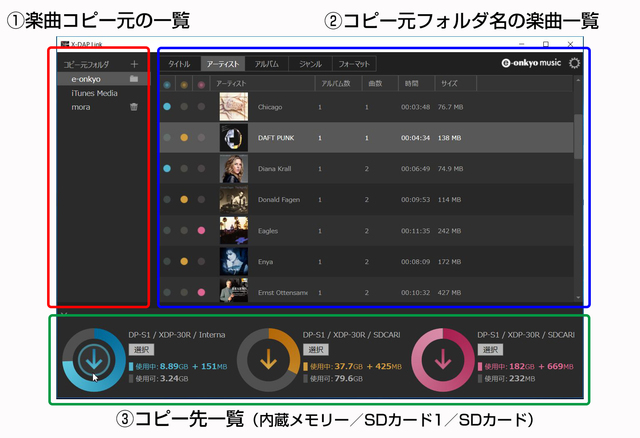Toggle blue dot for Diana Krall

pyautogui.click(x=167, y=168)
